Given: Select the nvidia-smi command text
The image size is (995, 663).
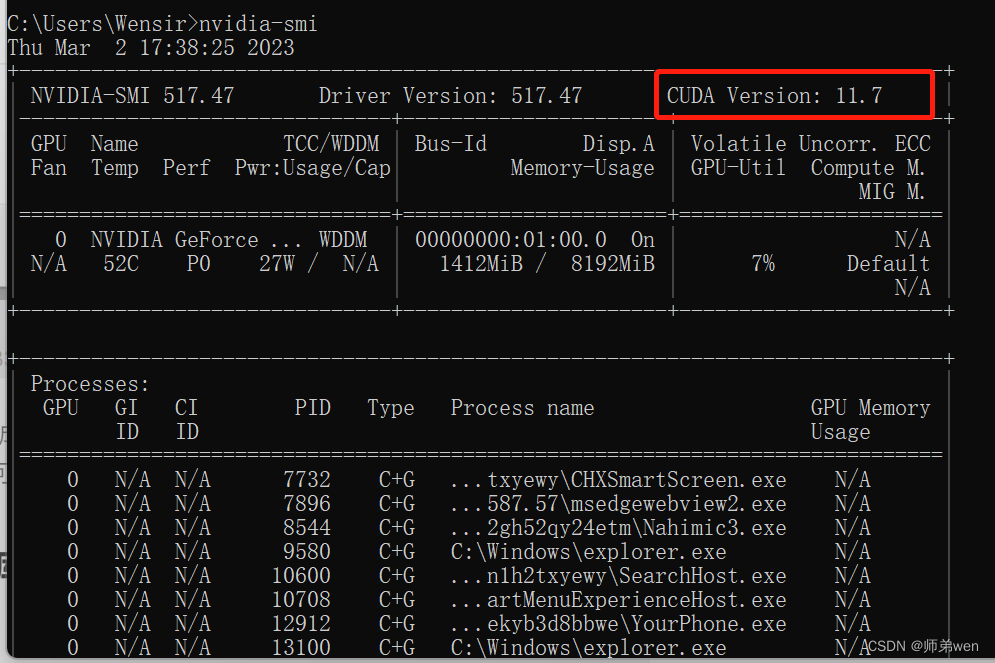Looking at the screenshot, I should (258, 24).
